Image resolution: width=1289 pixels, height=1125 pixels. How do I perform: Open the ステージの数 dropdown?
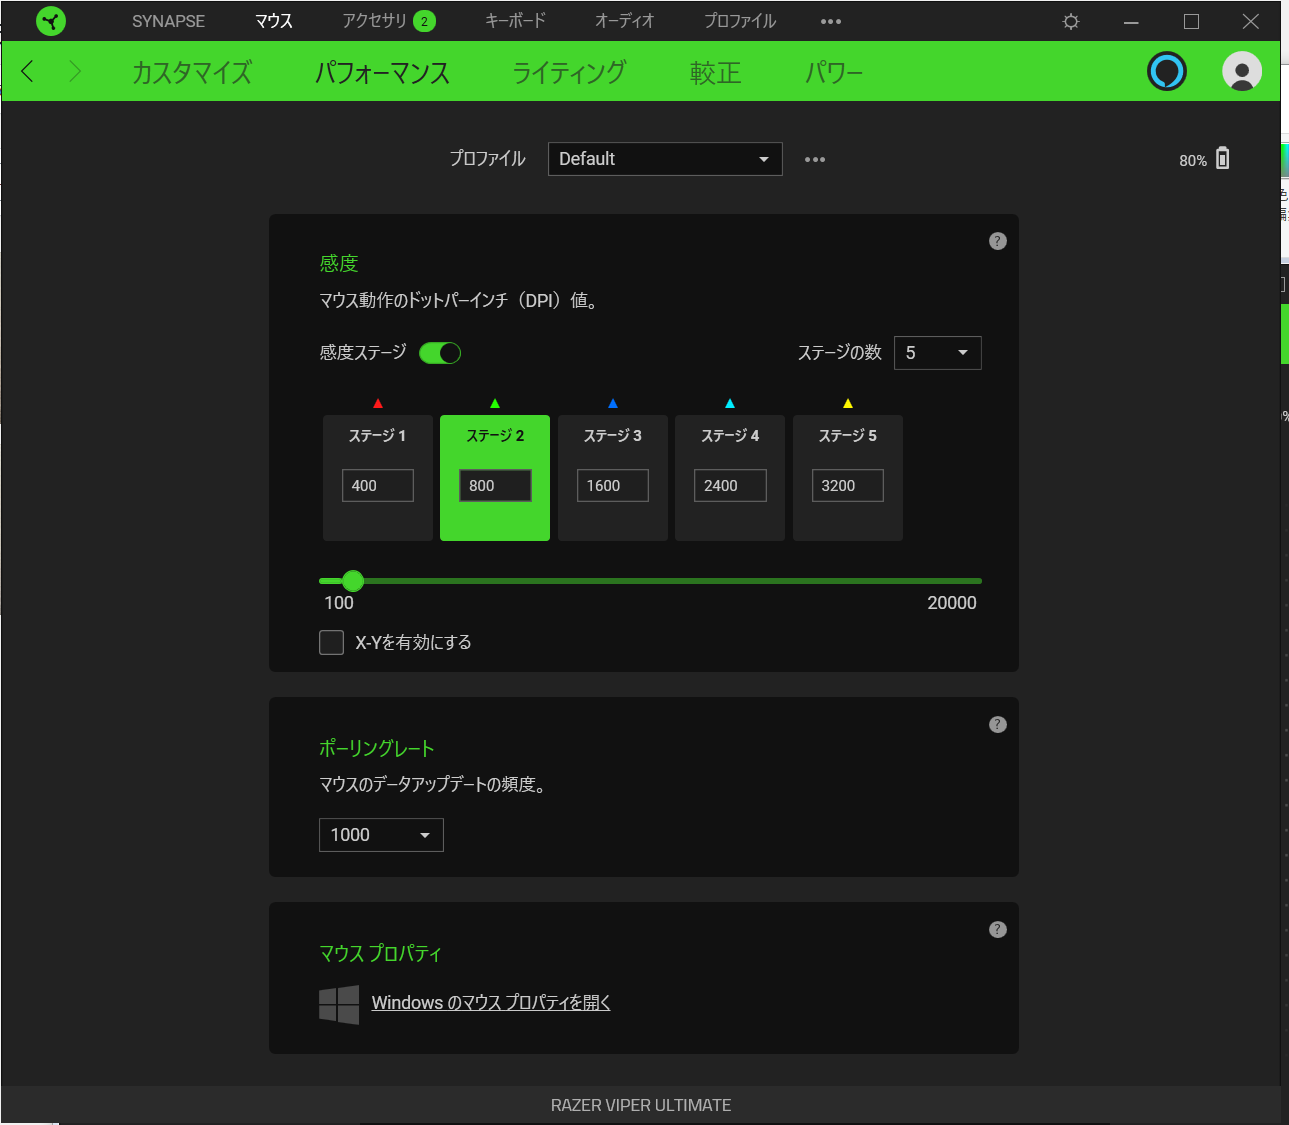937,353
